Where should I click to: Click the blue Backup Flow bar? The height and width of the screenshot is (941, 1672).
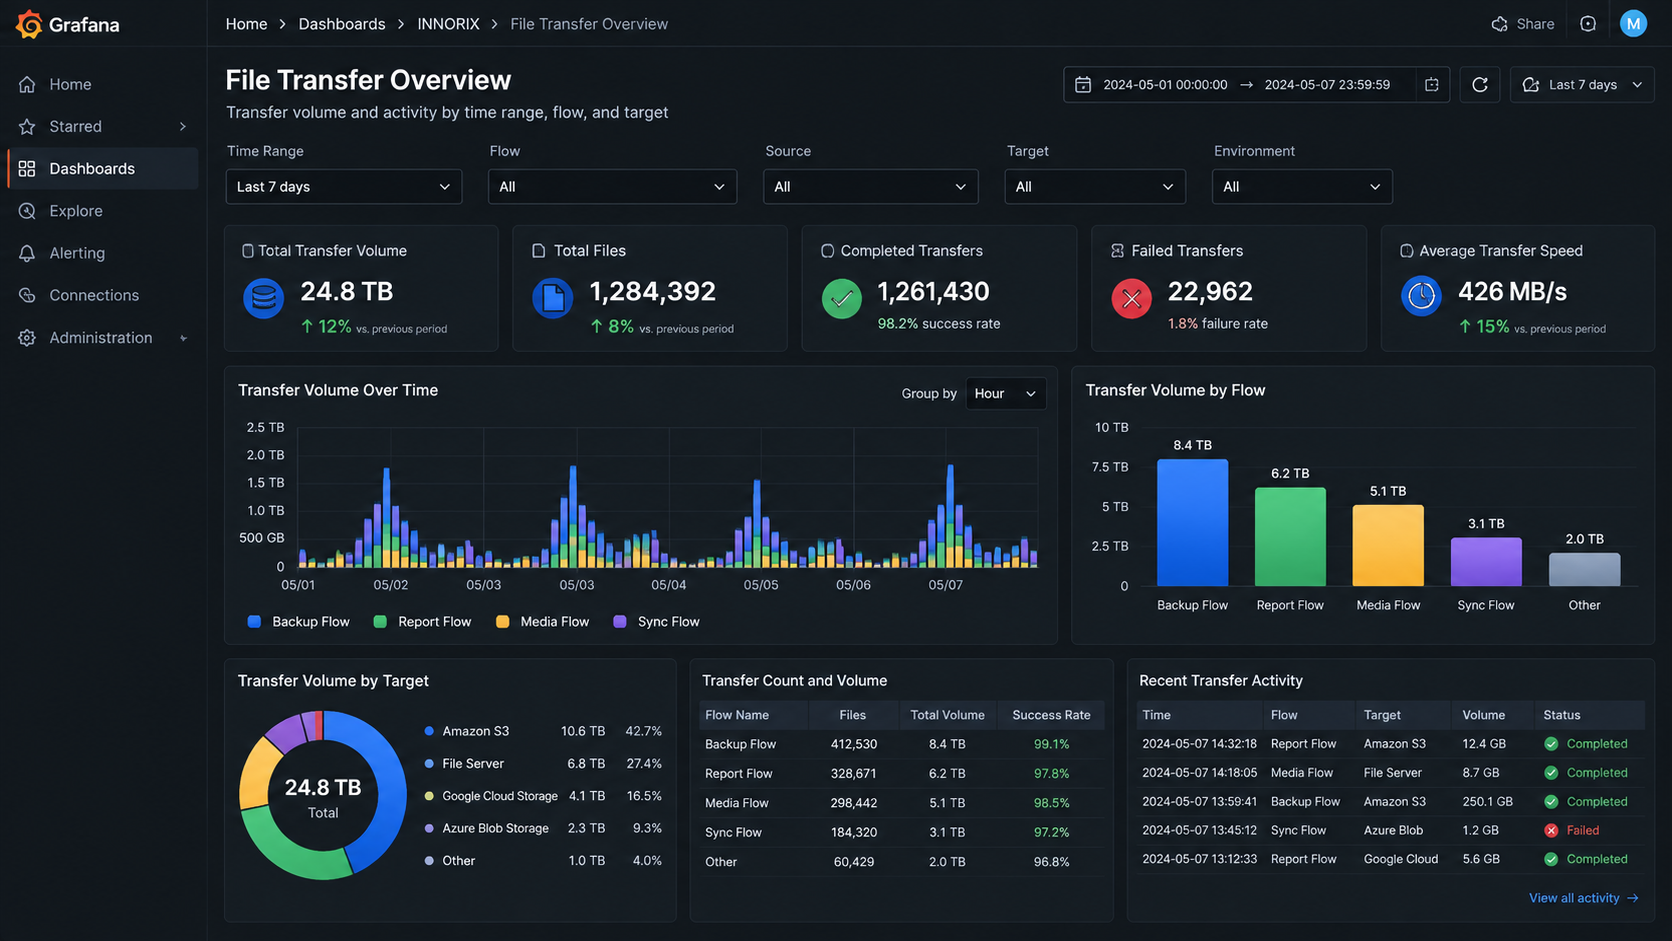point(1192,522)
